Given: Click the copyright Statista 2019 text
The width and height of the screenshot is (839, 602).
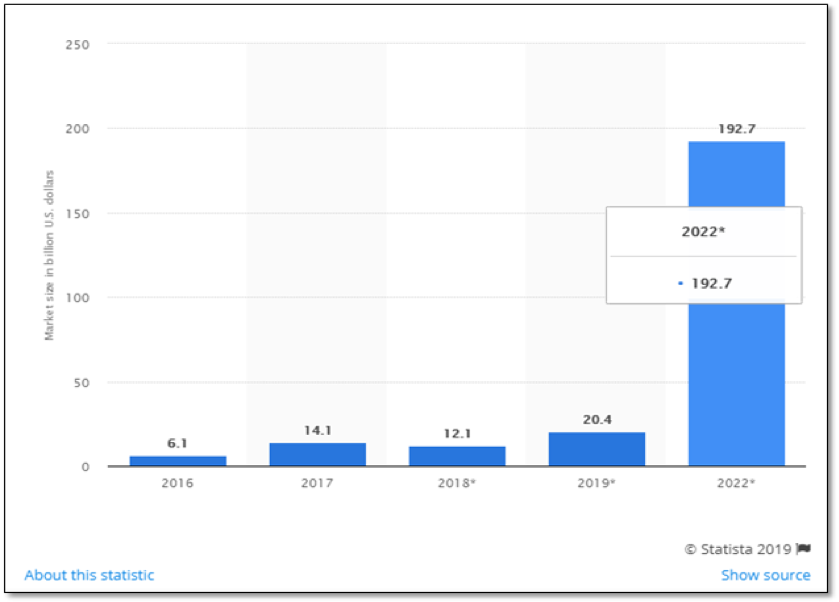Looking at the screenshot, I should 738,548.
